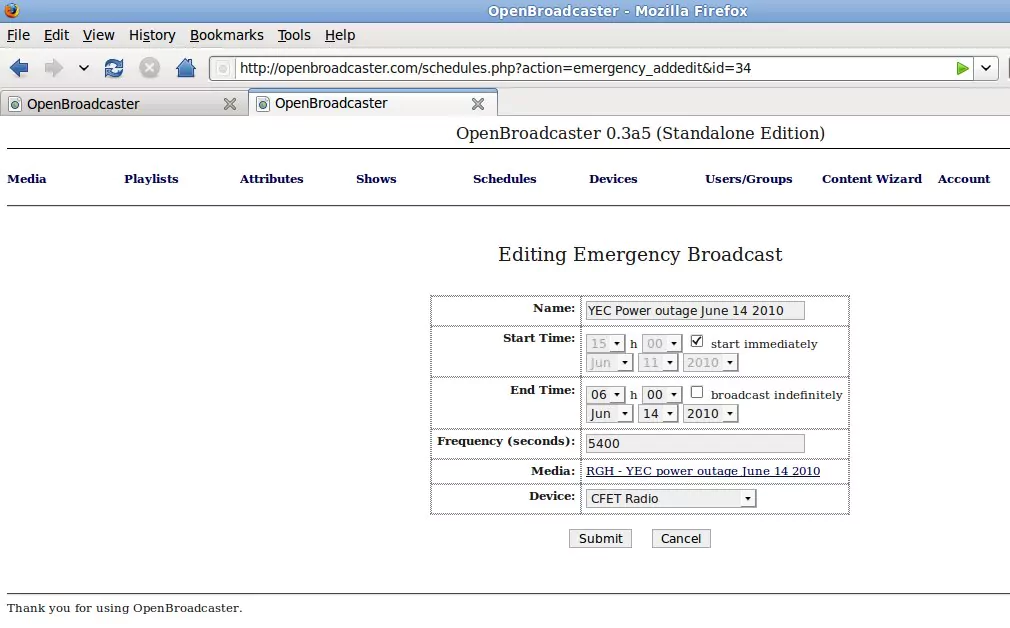Open the Bookmarks menu
1010x628 pixels.
tap(227, 35)
